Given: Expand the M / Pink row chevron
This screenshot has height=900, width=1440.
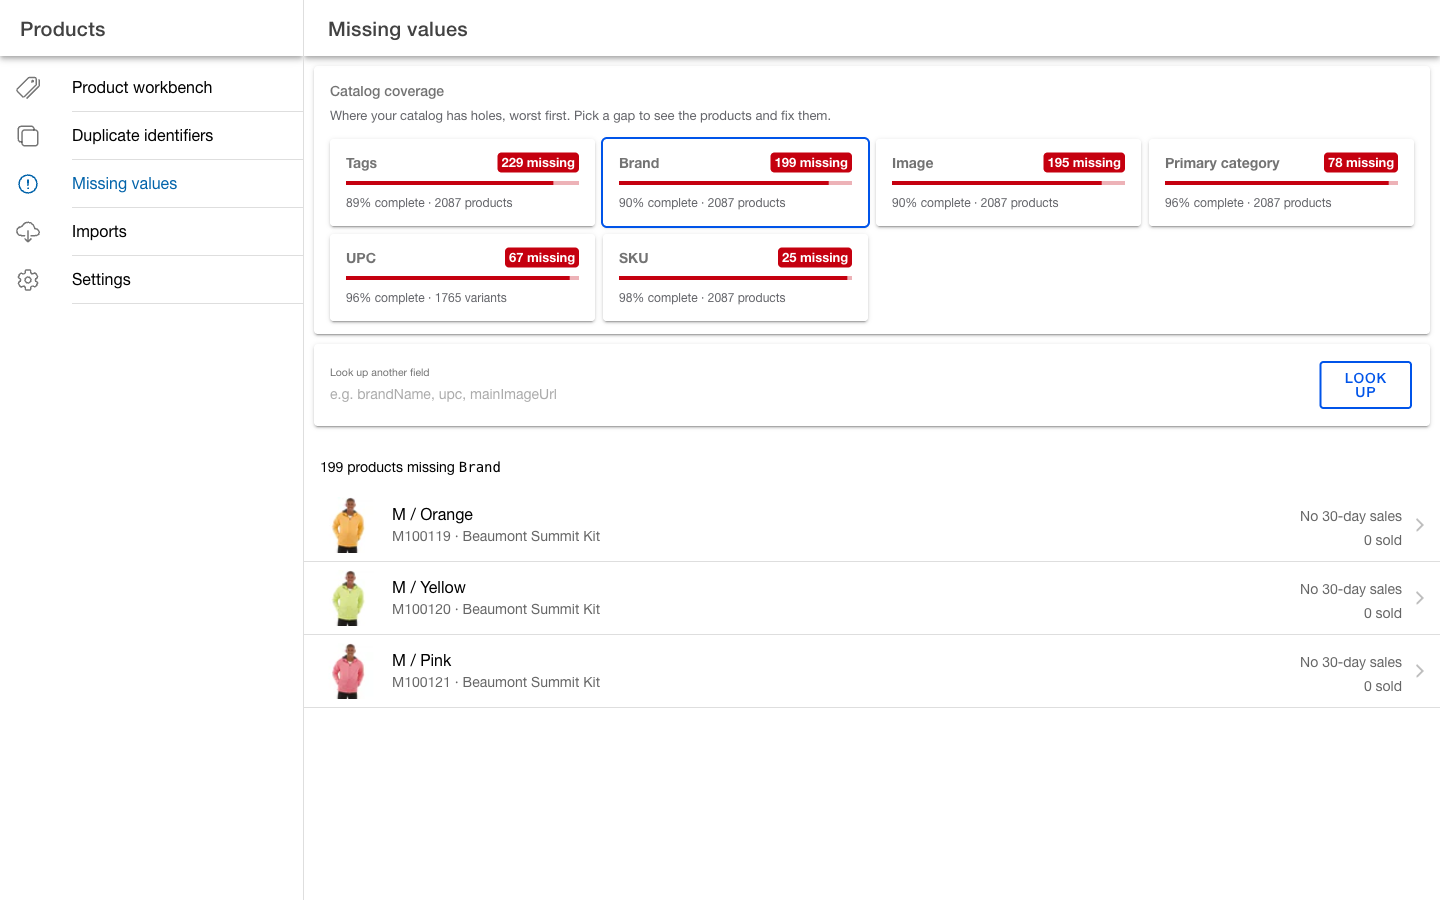Looking at the screenshot, I should pyautogui.click(x=1419, y=671).
